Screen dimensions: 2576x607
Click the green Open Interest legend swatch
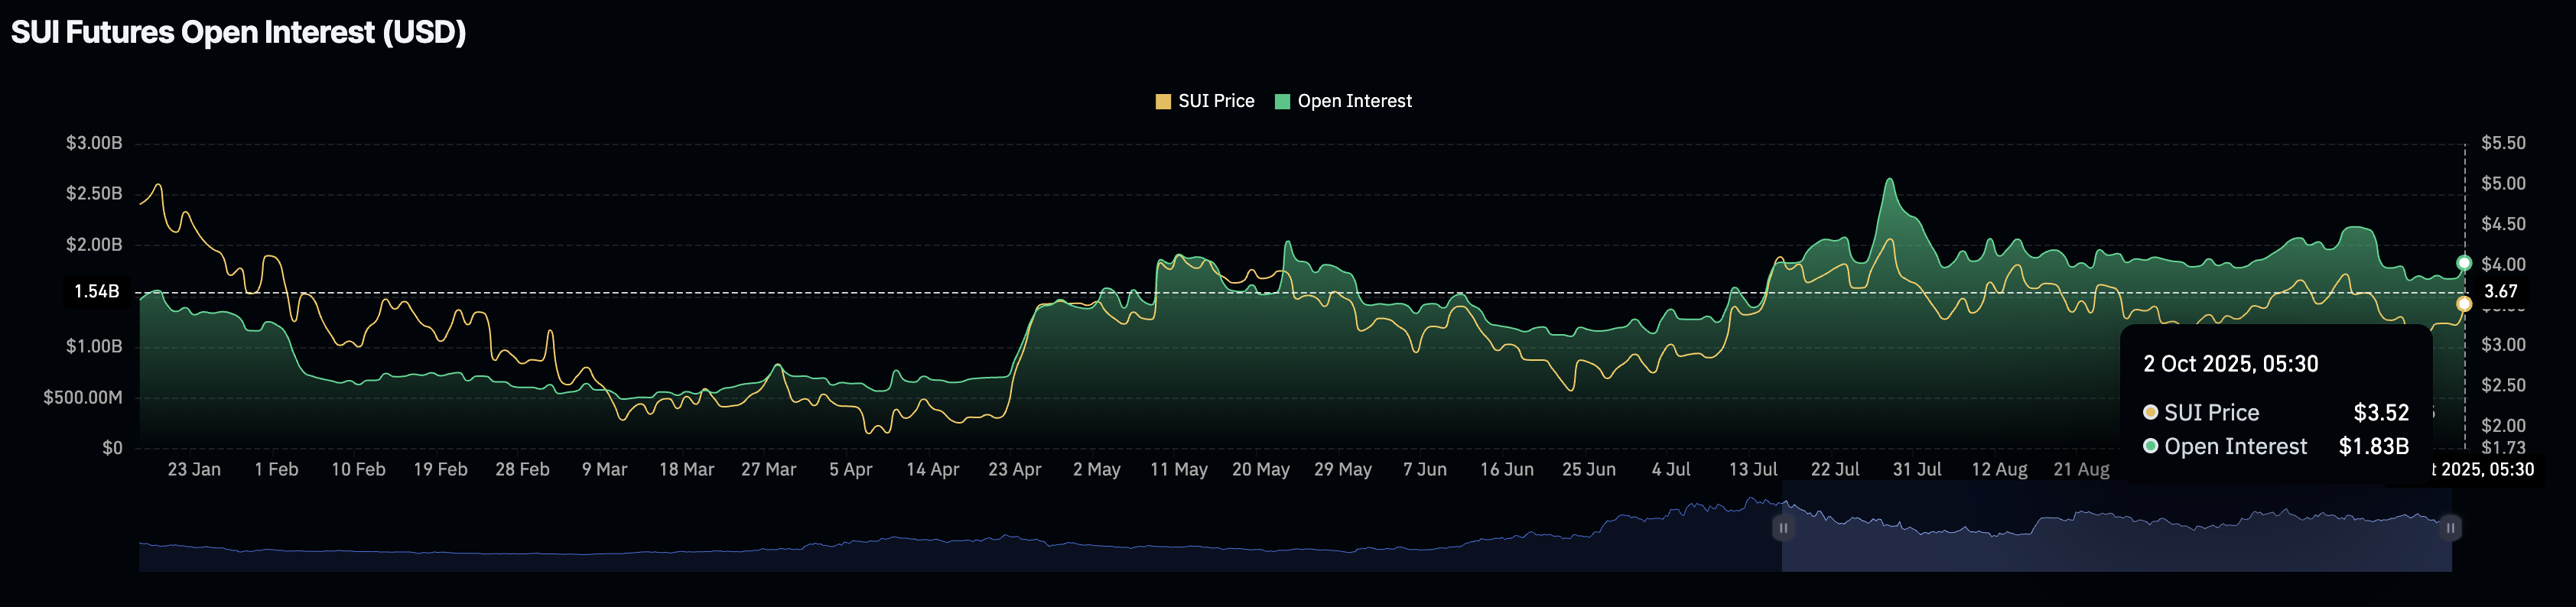pyautogui.click(x=1282, y=101)
